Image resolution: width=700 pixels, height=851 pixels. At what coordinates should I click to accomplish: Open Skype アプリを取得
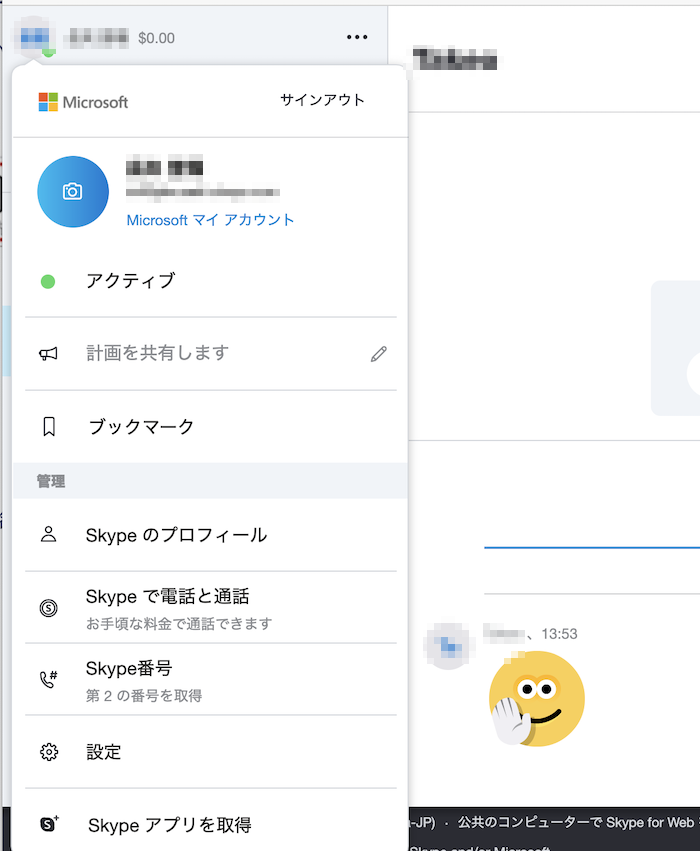pyautogui.click(x=211, y=825)
